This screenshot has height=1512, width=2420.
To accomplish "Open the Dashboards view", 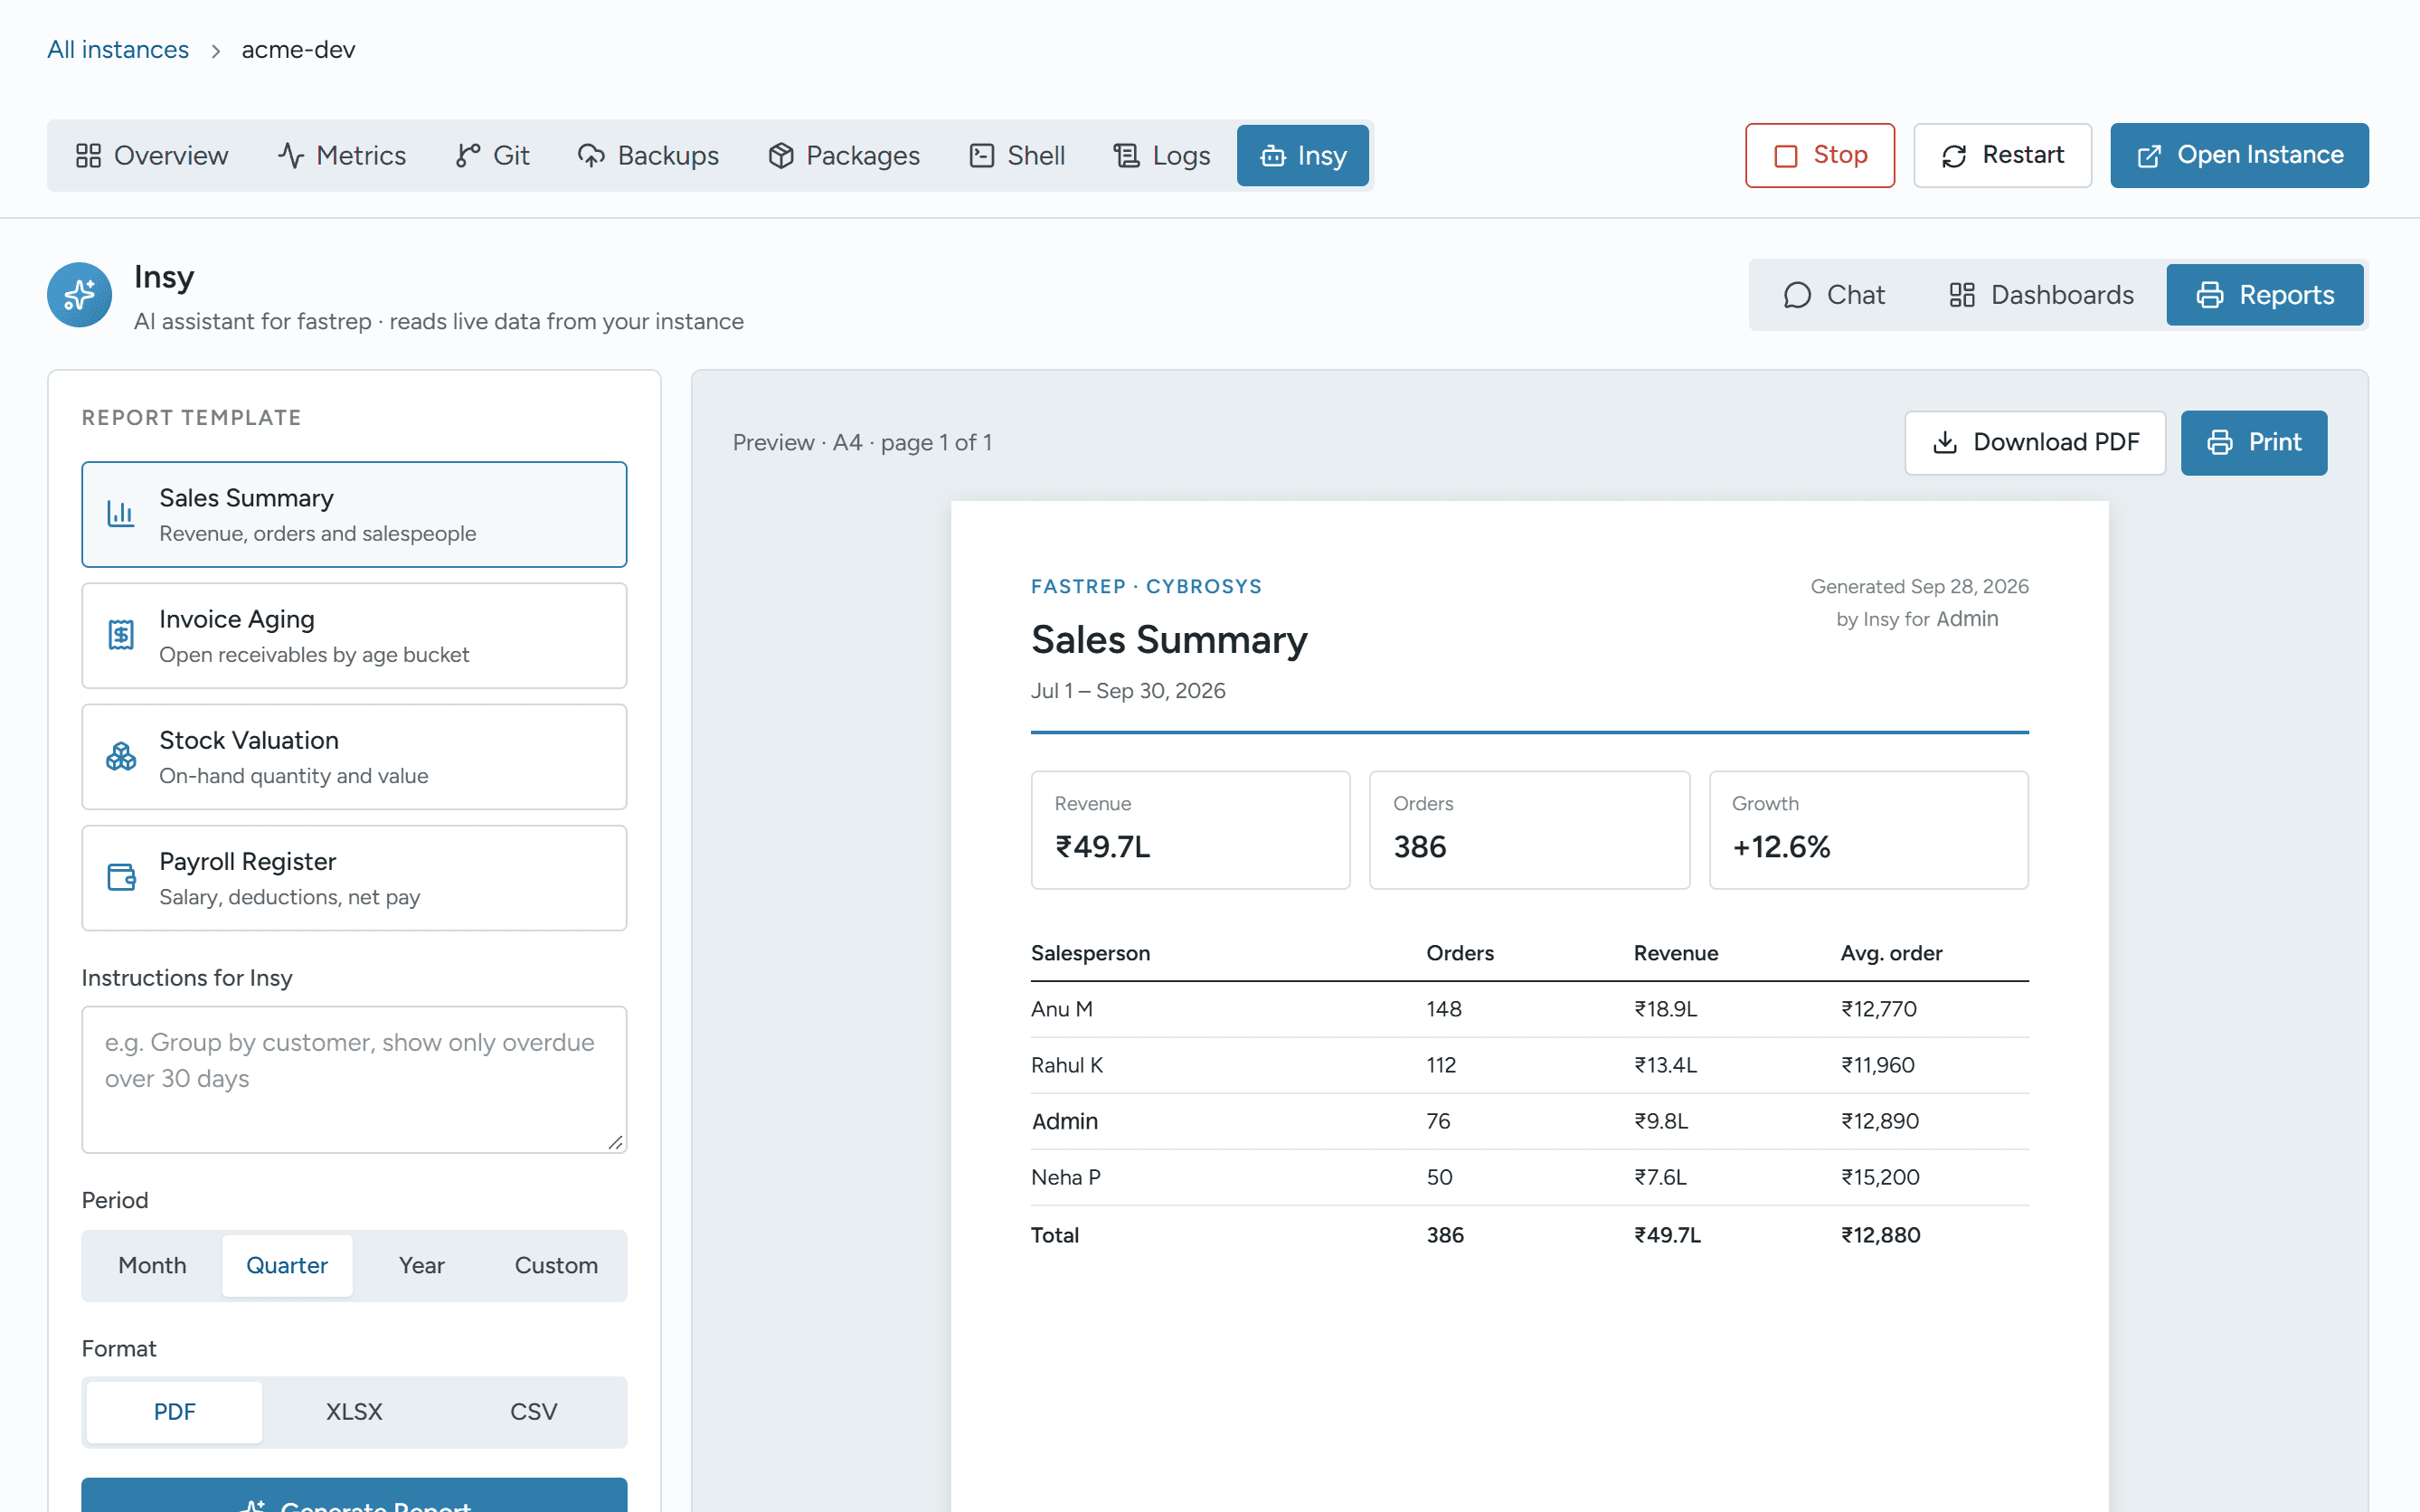I will (2041, 295).
